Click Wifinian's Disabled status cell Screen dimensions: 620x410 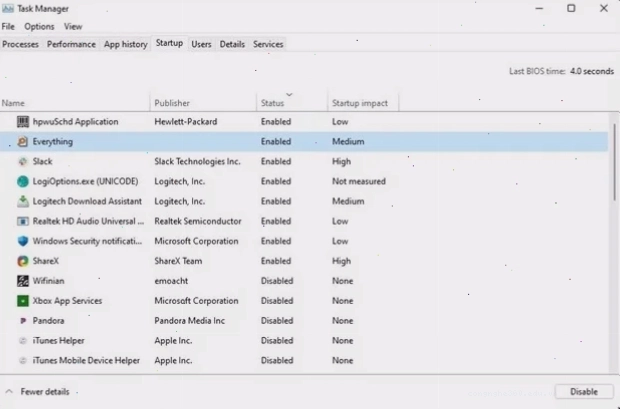pos(277,281)
